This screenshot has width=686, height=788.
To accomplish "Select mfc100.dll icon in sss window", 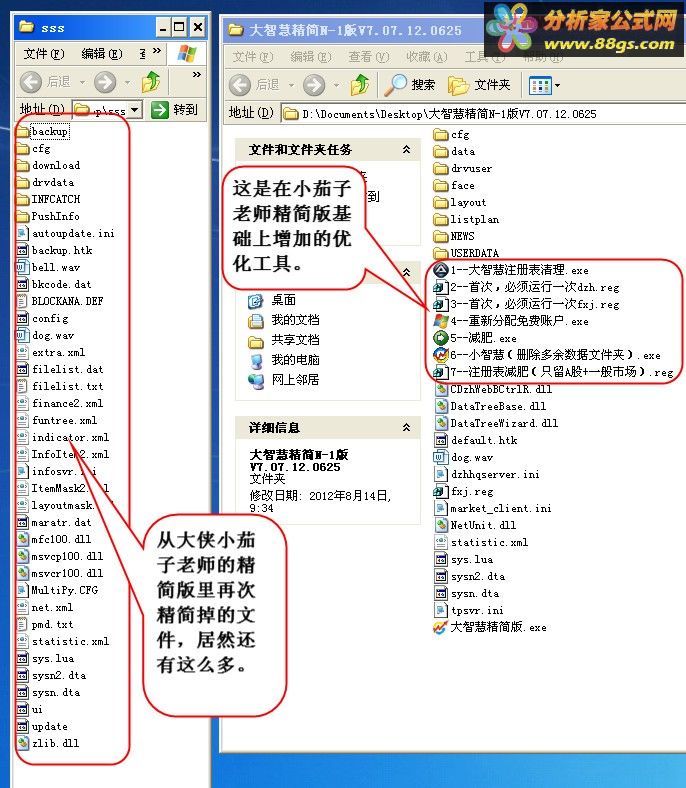I will click(23, 539).
